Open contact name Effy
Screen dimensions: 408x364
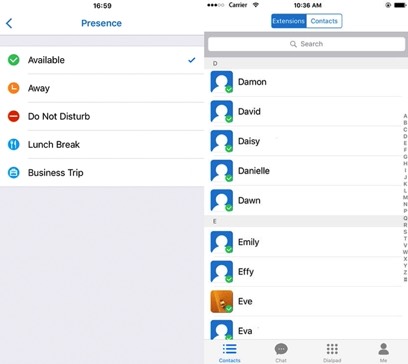pos(246,272)
